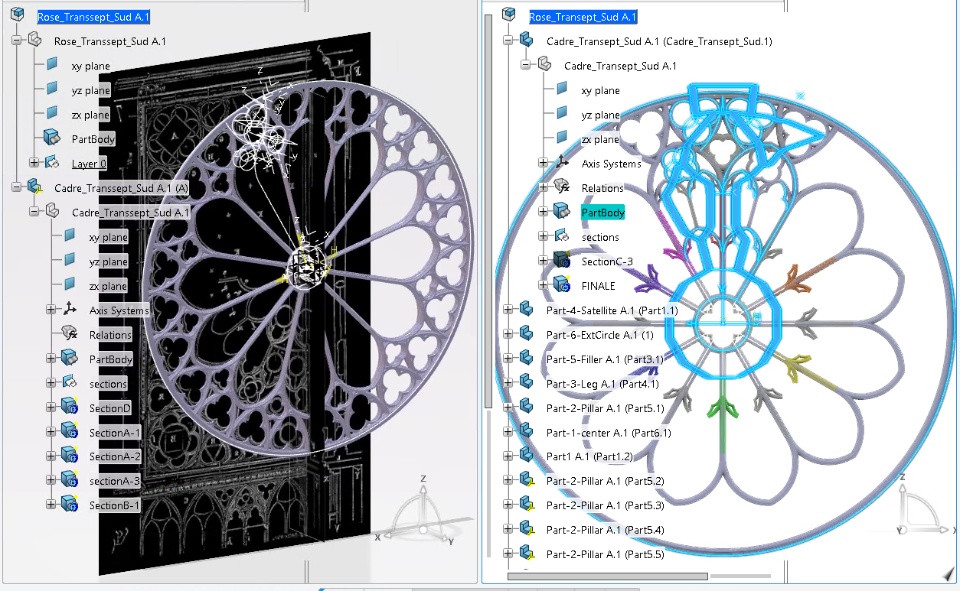Image resolution: width=960 pixels, height=591 pixels.
Task: Collapse Cadre_Transsept_Sud A.1 (A) node in left tree
Action: pyautogui.click(x=17, y=187)
